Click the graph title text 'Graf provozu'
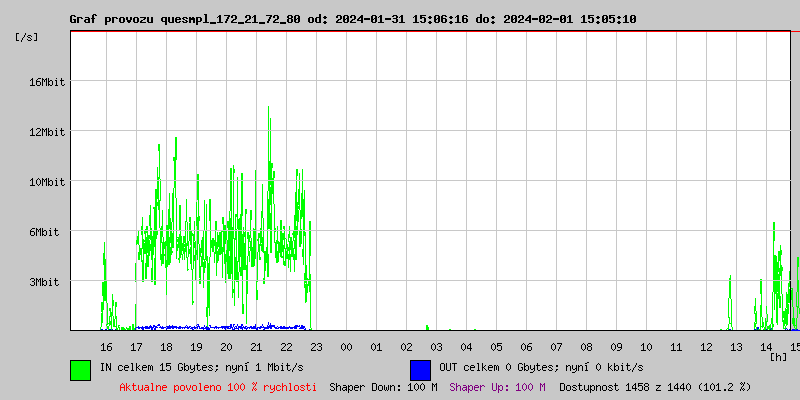Viewport: 800px width, 400px height. tap(112, 19)
